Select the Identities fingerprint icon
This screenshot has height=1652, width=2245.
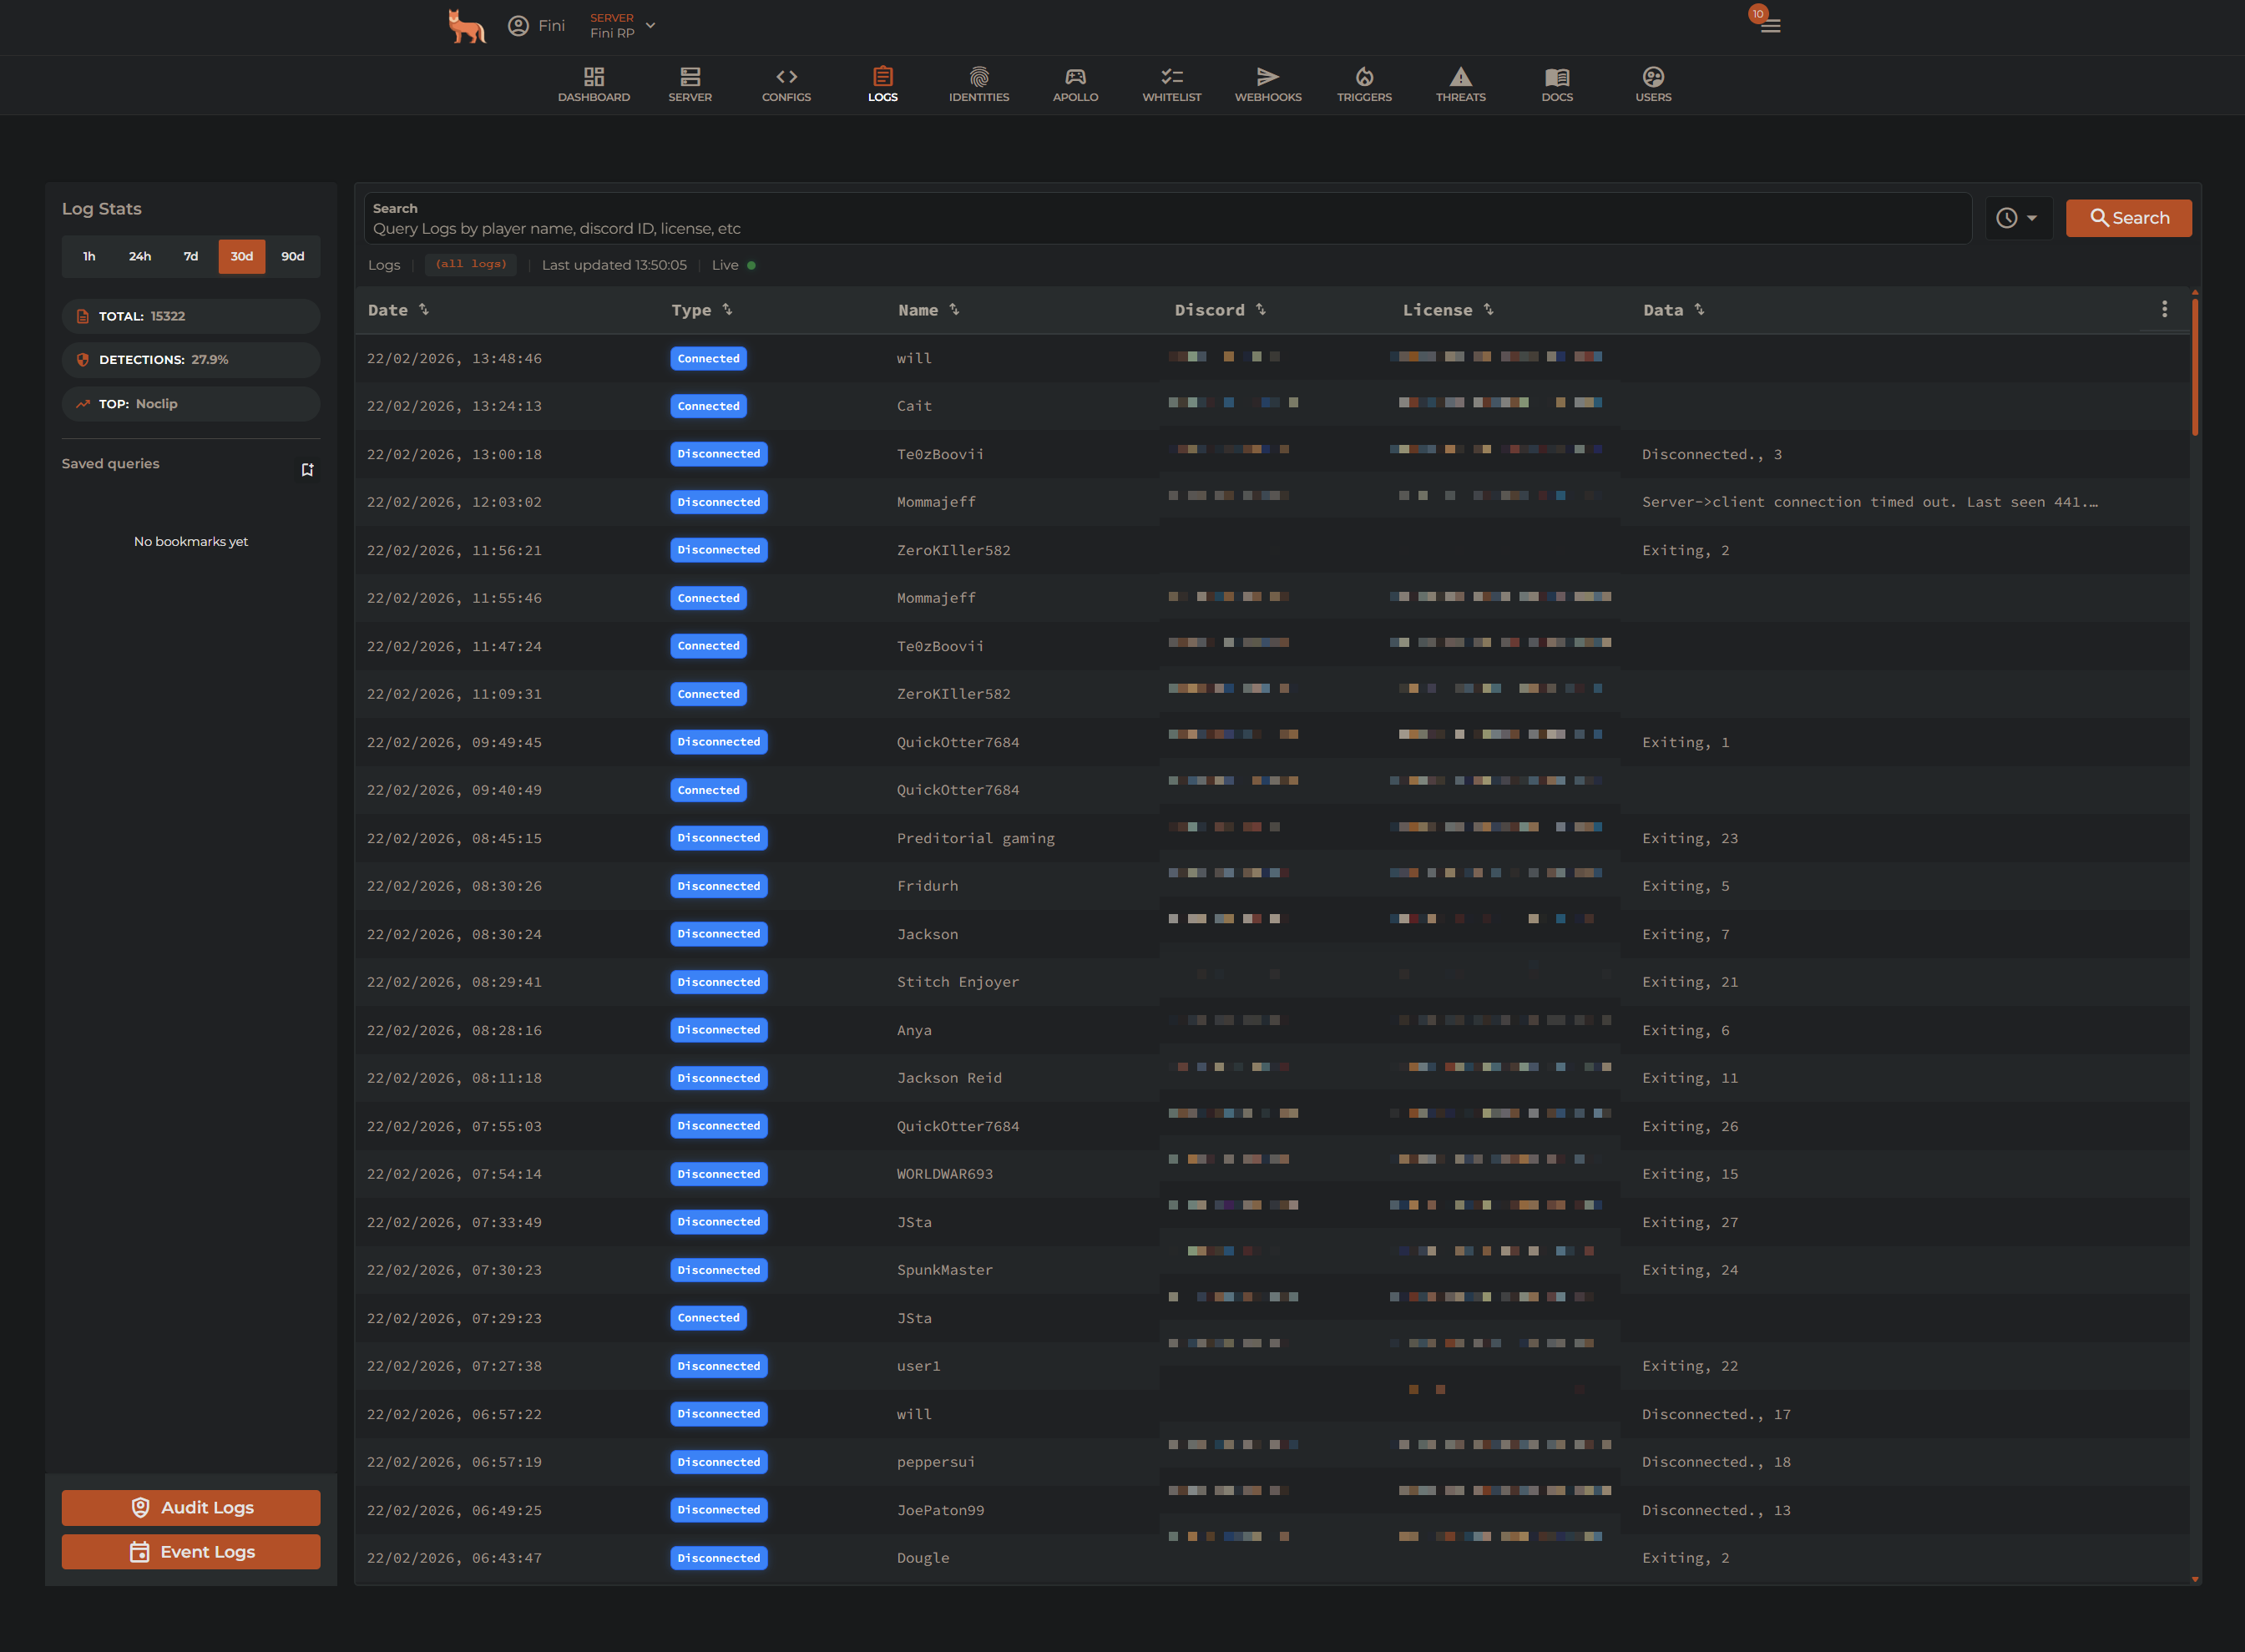click(x=978, y=85)
